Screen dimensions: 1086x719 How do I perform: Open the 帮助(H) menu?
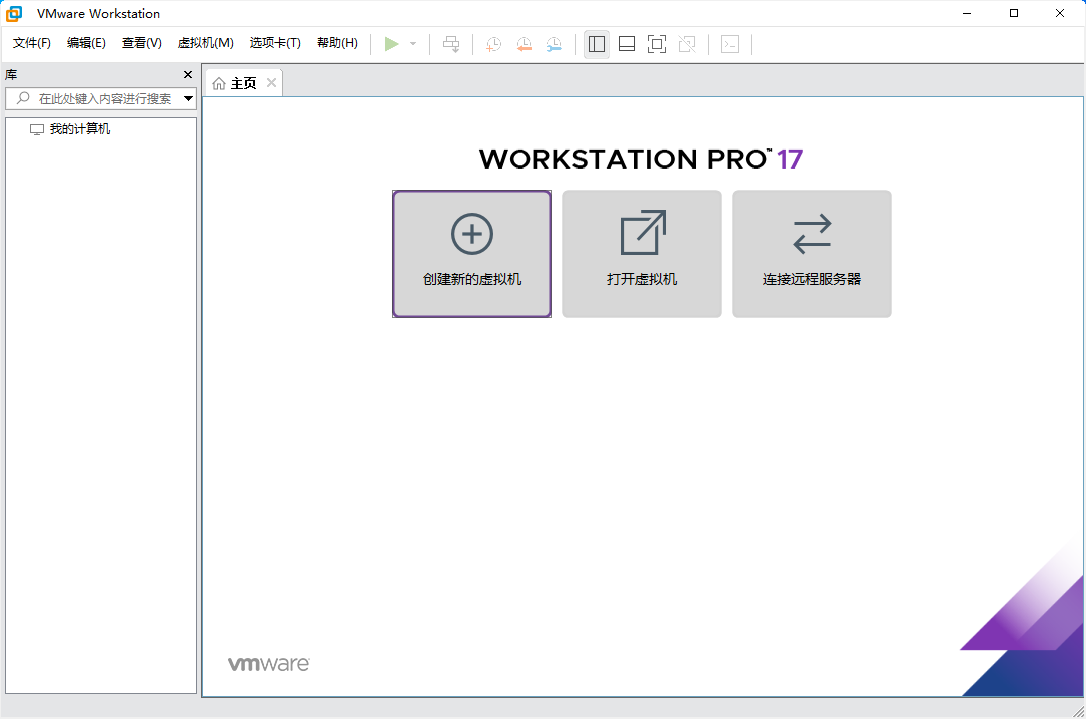[x=338, y=43]
